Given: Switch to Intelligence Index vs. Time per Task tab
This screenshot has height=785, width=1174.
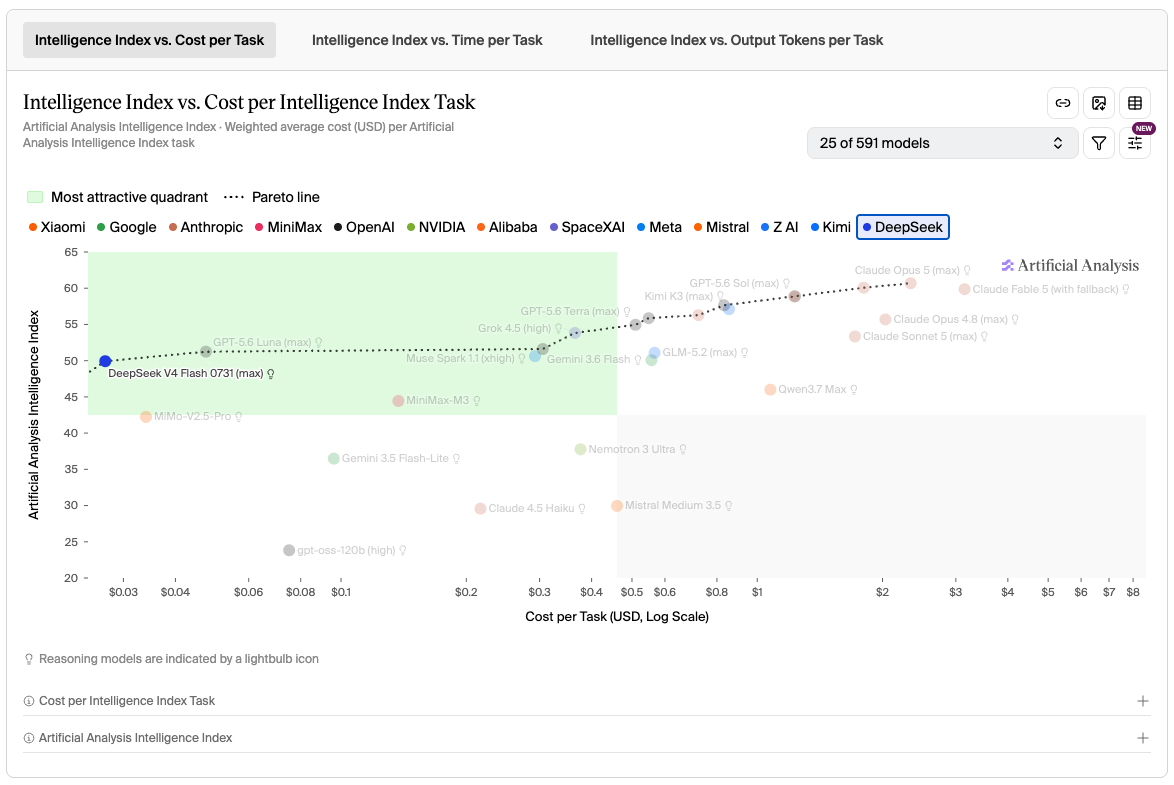Looking at the screenshot, I should pyautogui.click(x=427, y=40).
